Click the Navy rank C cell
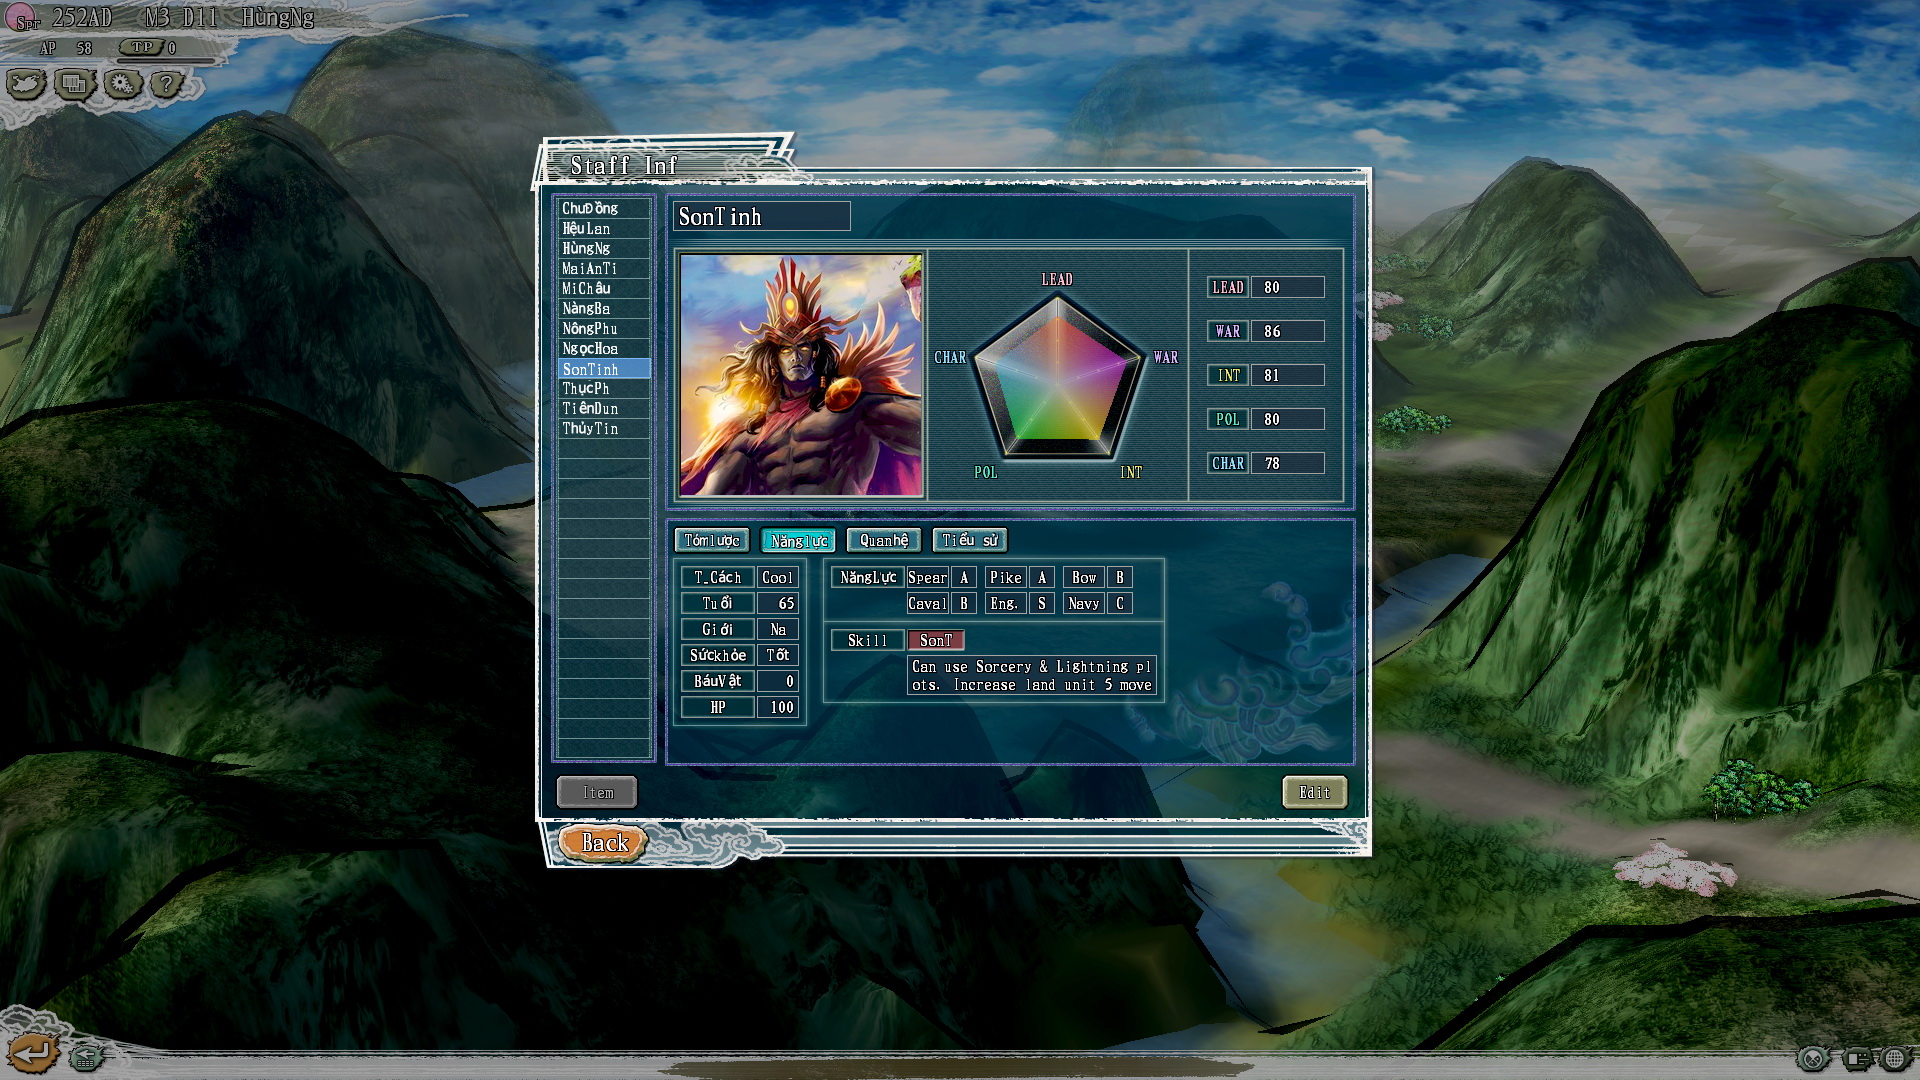This screenshot has height=1080, width=1920. tap(1120, 603)
